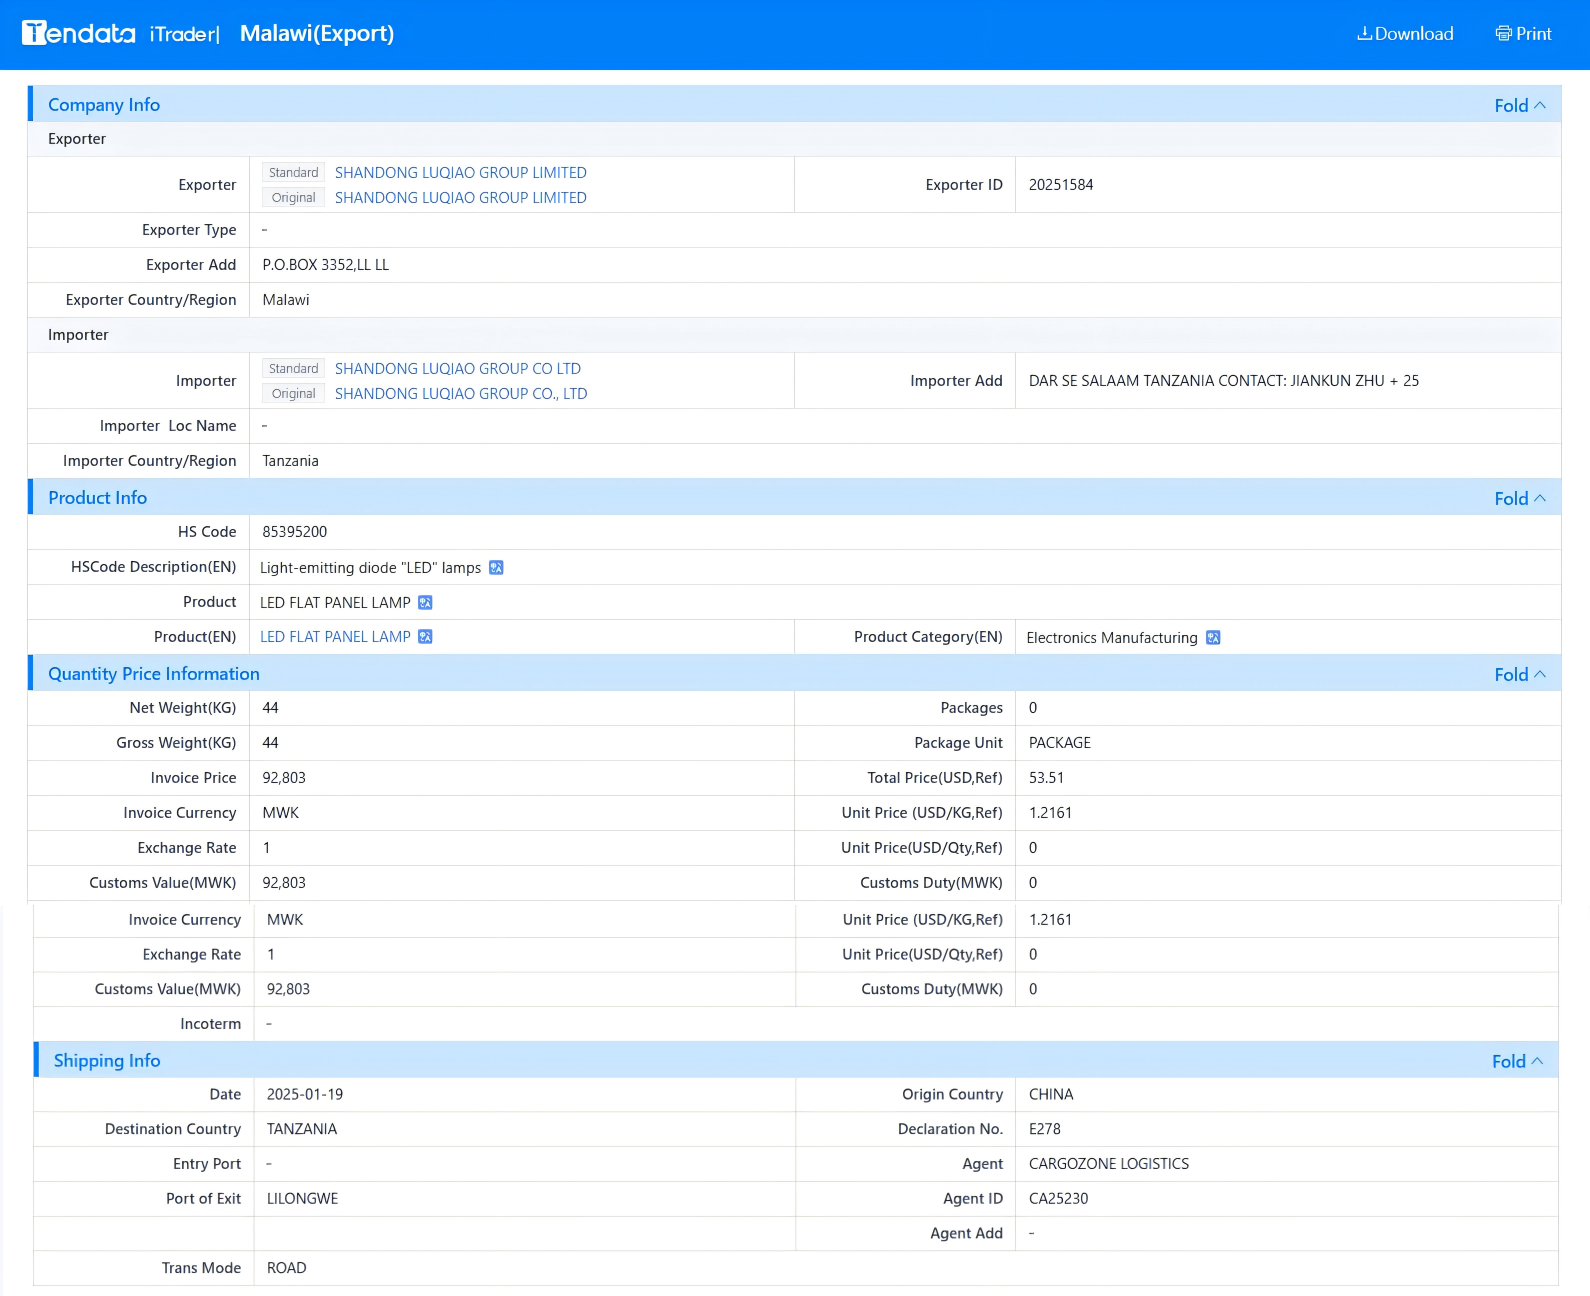Select Origin Country value CHINA
Screen dimensions: 1590x1296
point(1051,1095)
